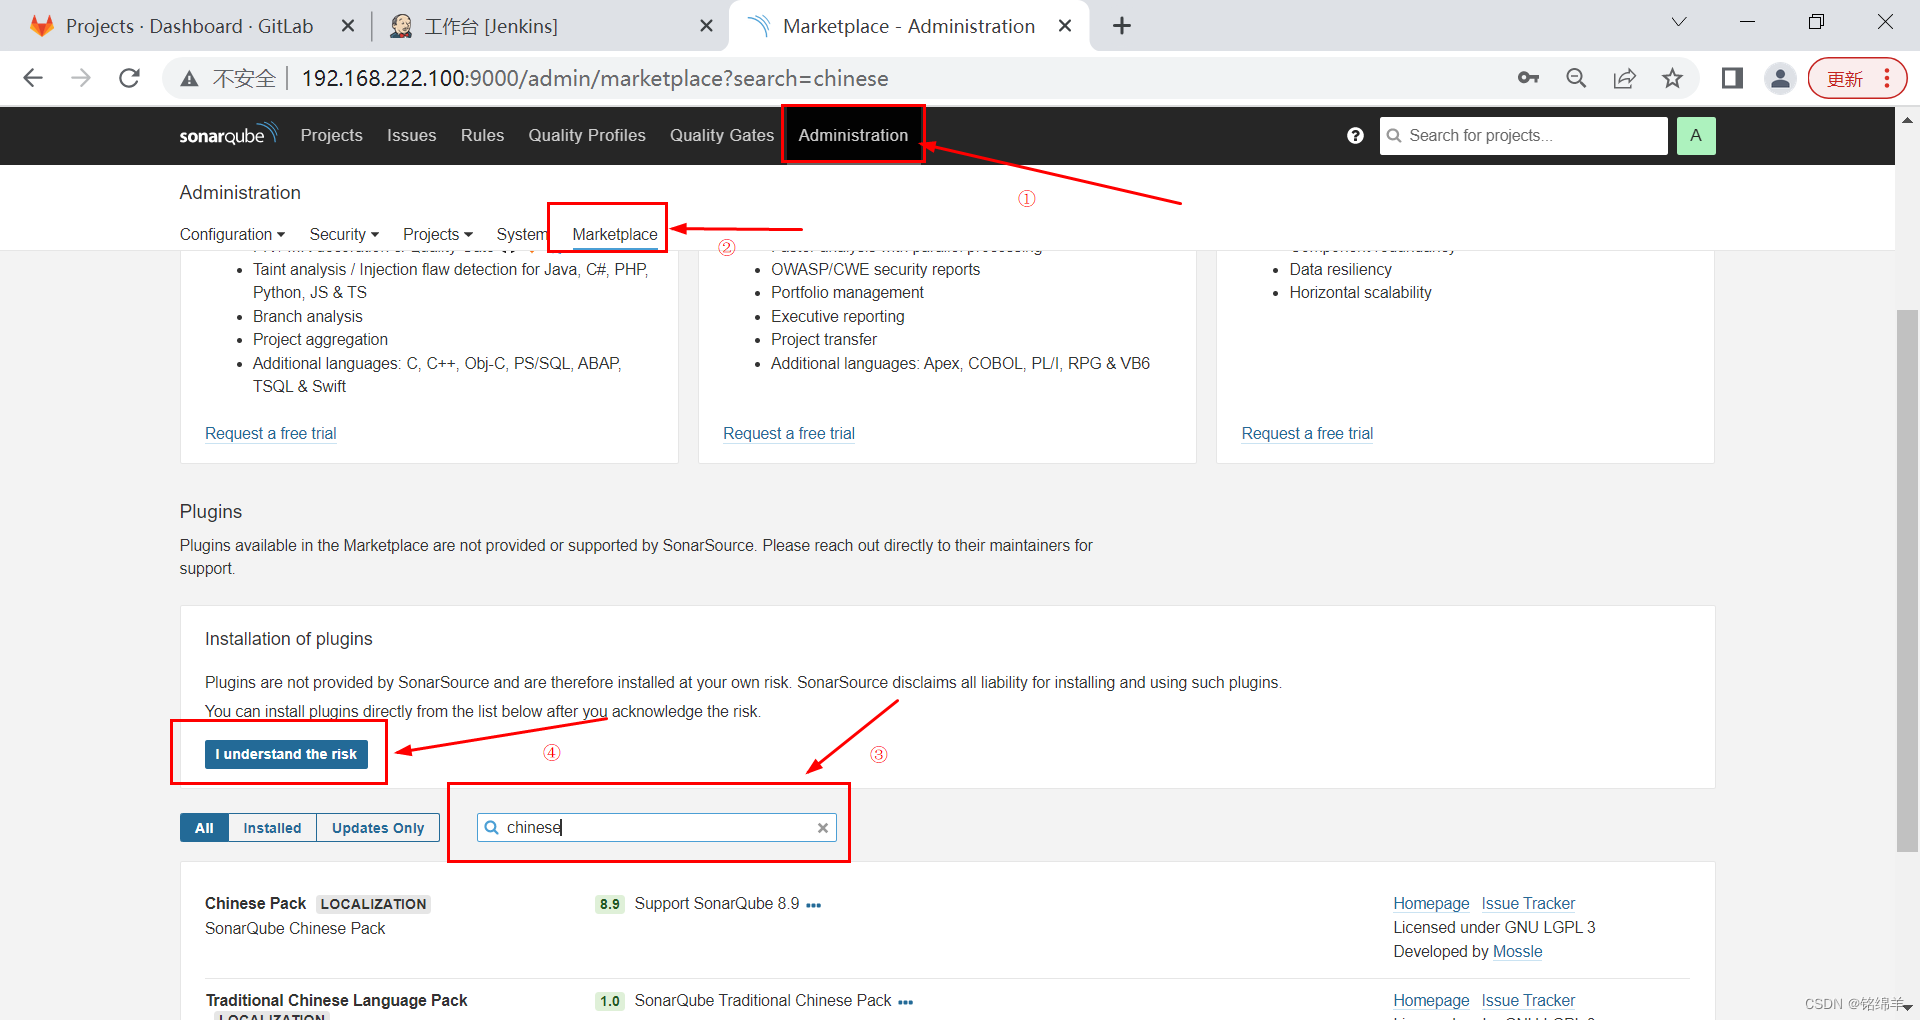Close the GitLab Dashboard tab
Screen dimensions: 1920x1020
coord(348,26)
